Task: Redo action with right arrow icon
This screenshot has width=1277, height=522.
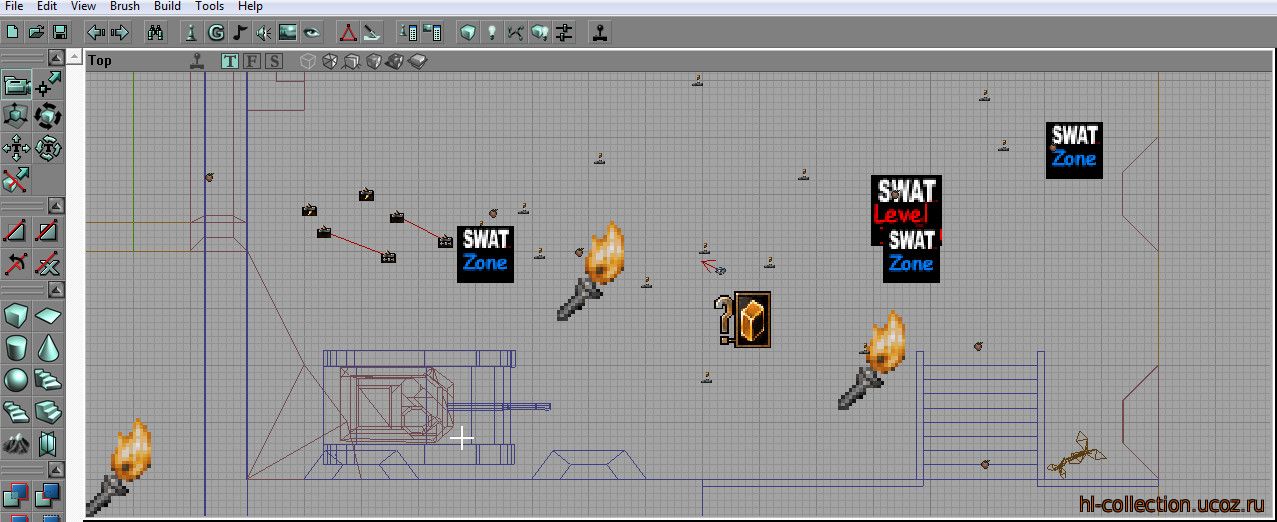Action: (120, 33)
